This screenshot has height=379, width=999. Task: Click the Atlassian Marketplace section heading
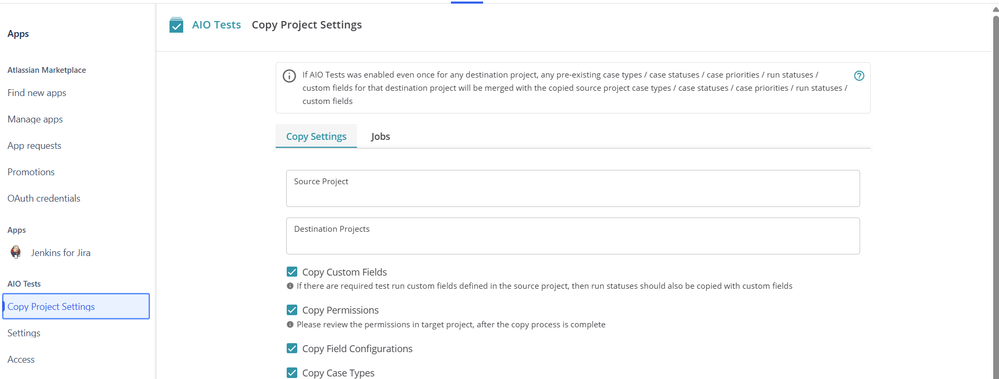[x=47, y=70]
